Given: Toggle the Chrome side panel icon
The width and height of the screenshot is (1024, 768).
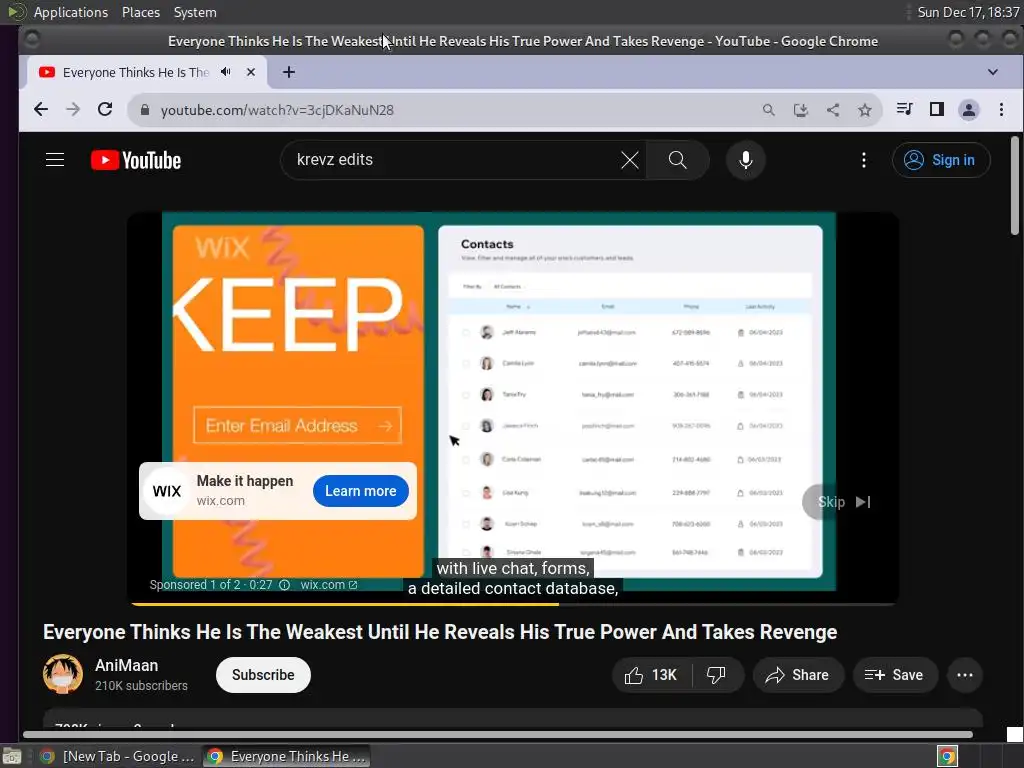Looking at the screenshot, I should coord(936,109).
